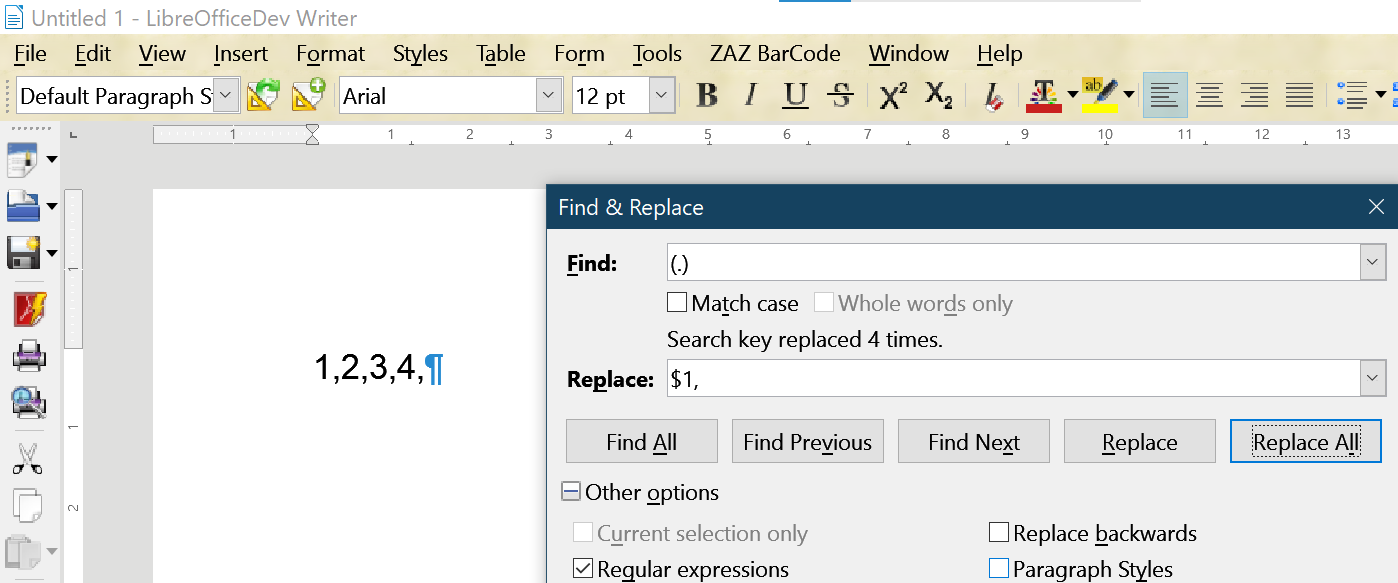Align text to center
This screenshot has width=1398, height=583.
[x=1209, y=94]
